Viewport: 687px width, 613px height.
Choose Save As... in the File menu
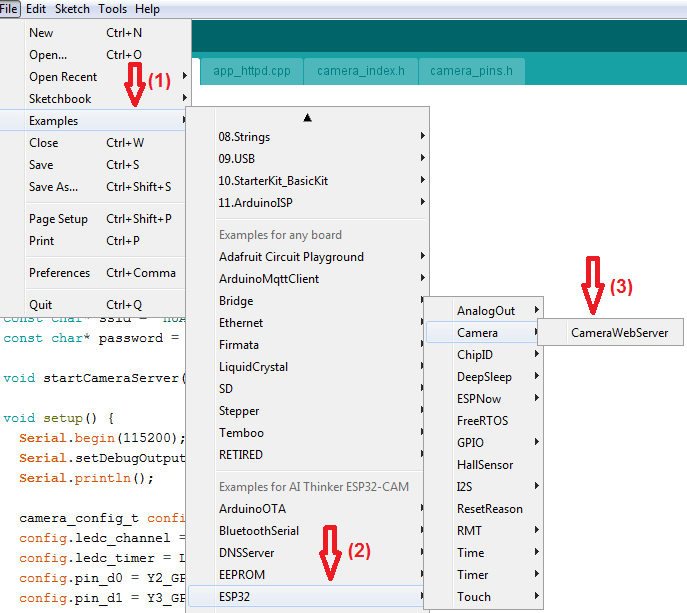click(x=93, y=187)
